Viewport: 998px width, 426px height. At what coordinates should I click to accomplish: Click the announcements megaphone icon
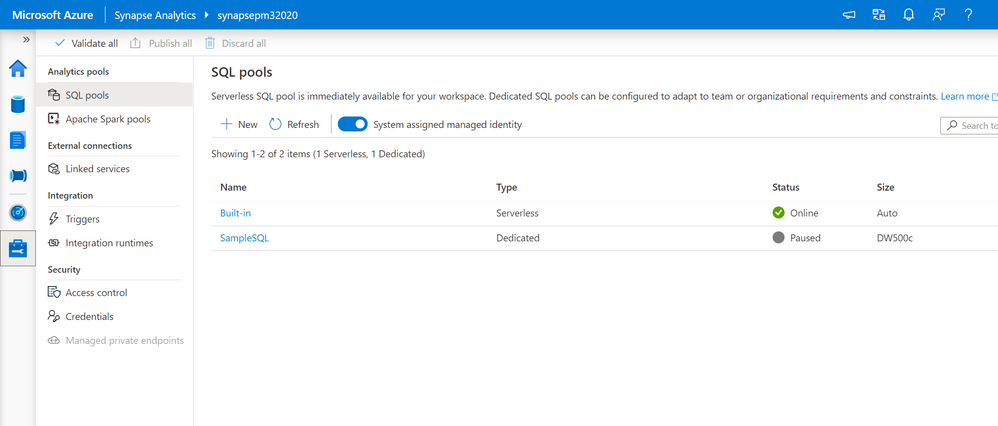pos(849,15)
